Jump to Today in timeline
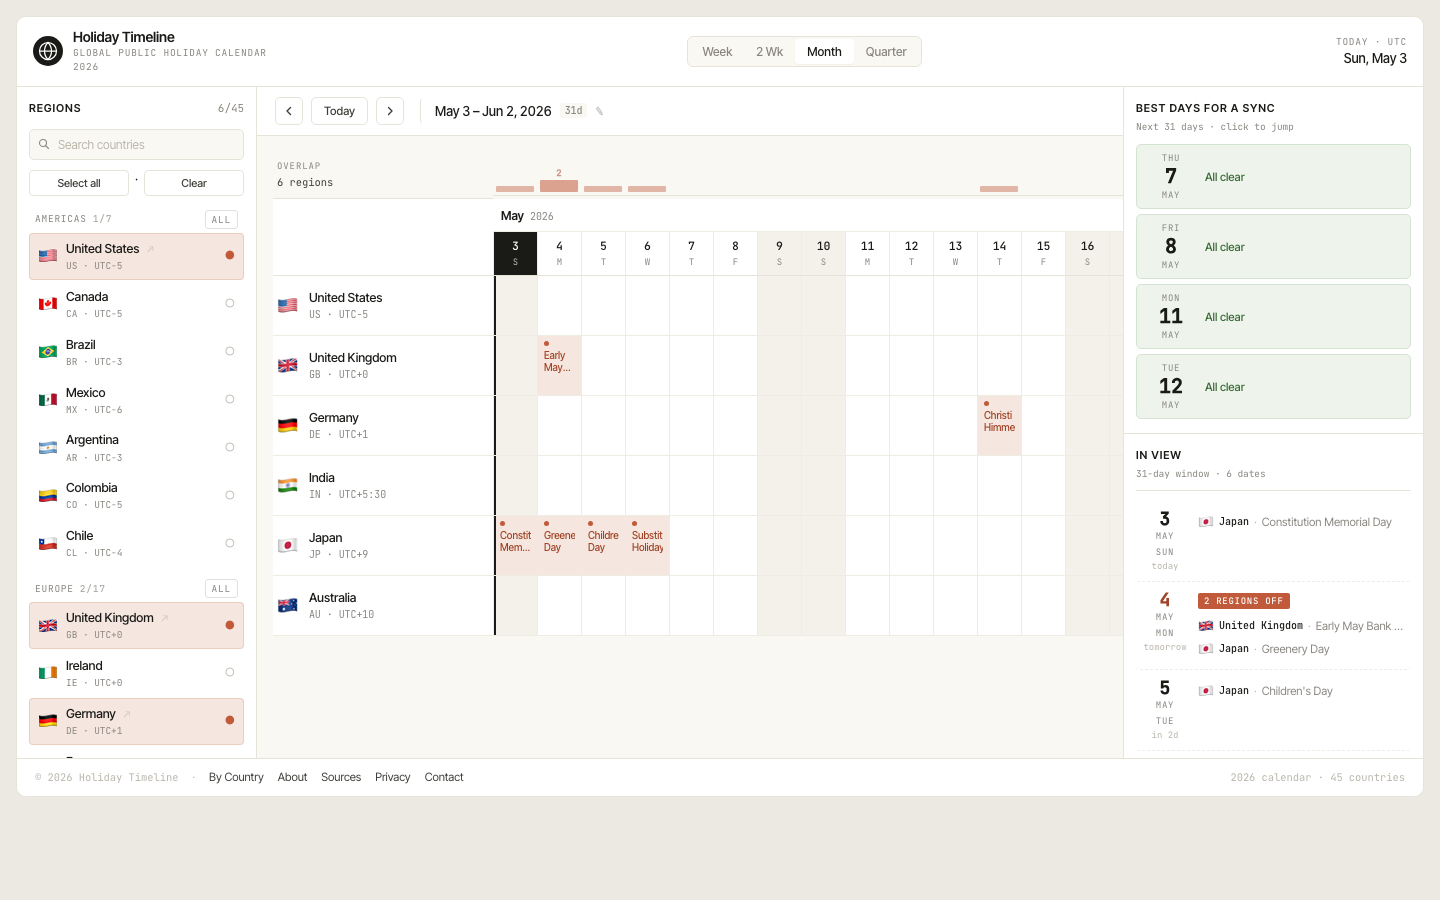This screenshot has height=900, width=1440. tap(339, 111)
